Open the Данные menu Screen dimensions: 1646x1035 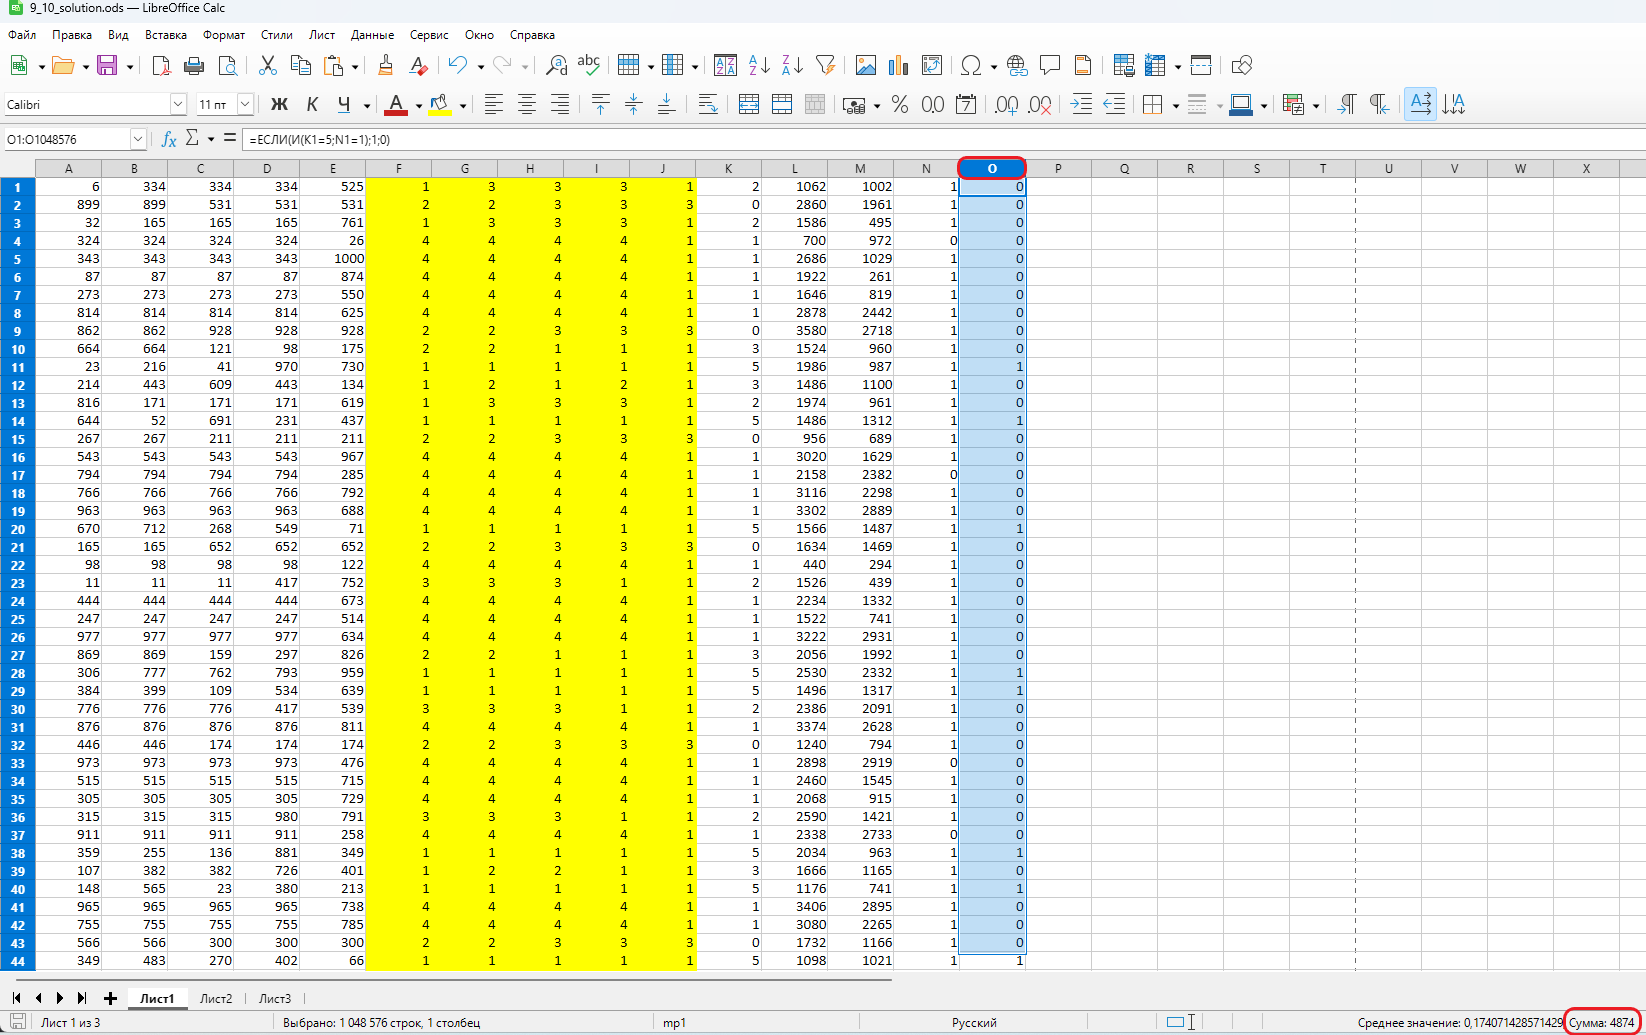click(372, 35)
